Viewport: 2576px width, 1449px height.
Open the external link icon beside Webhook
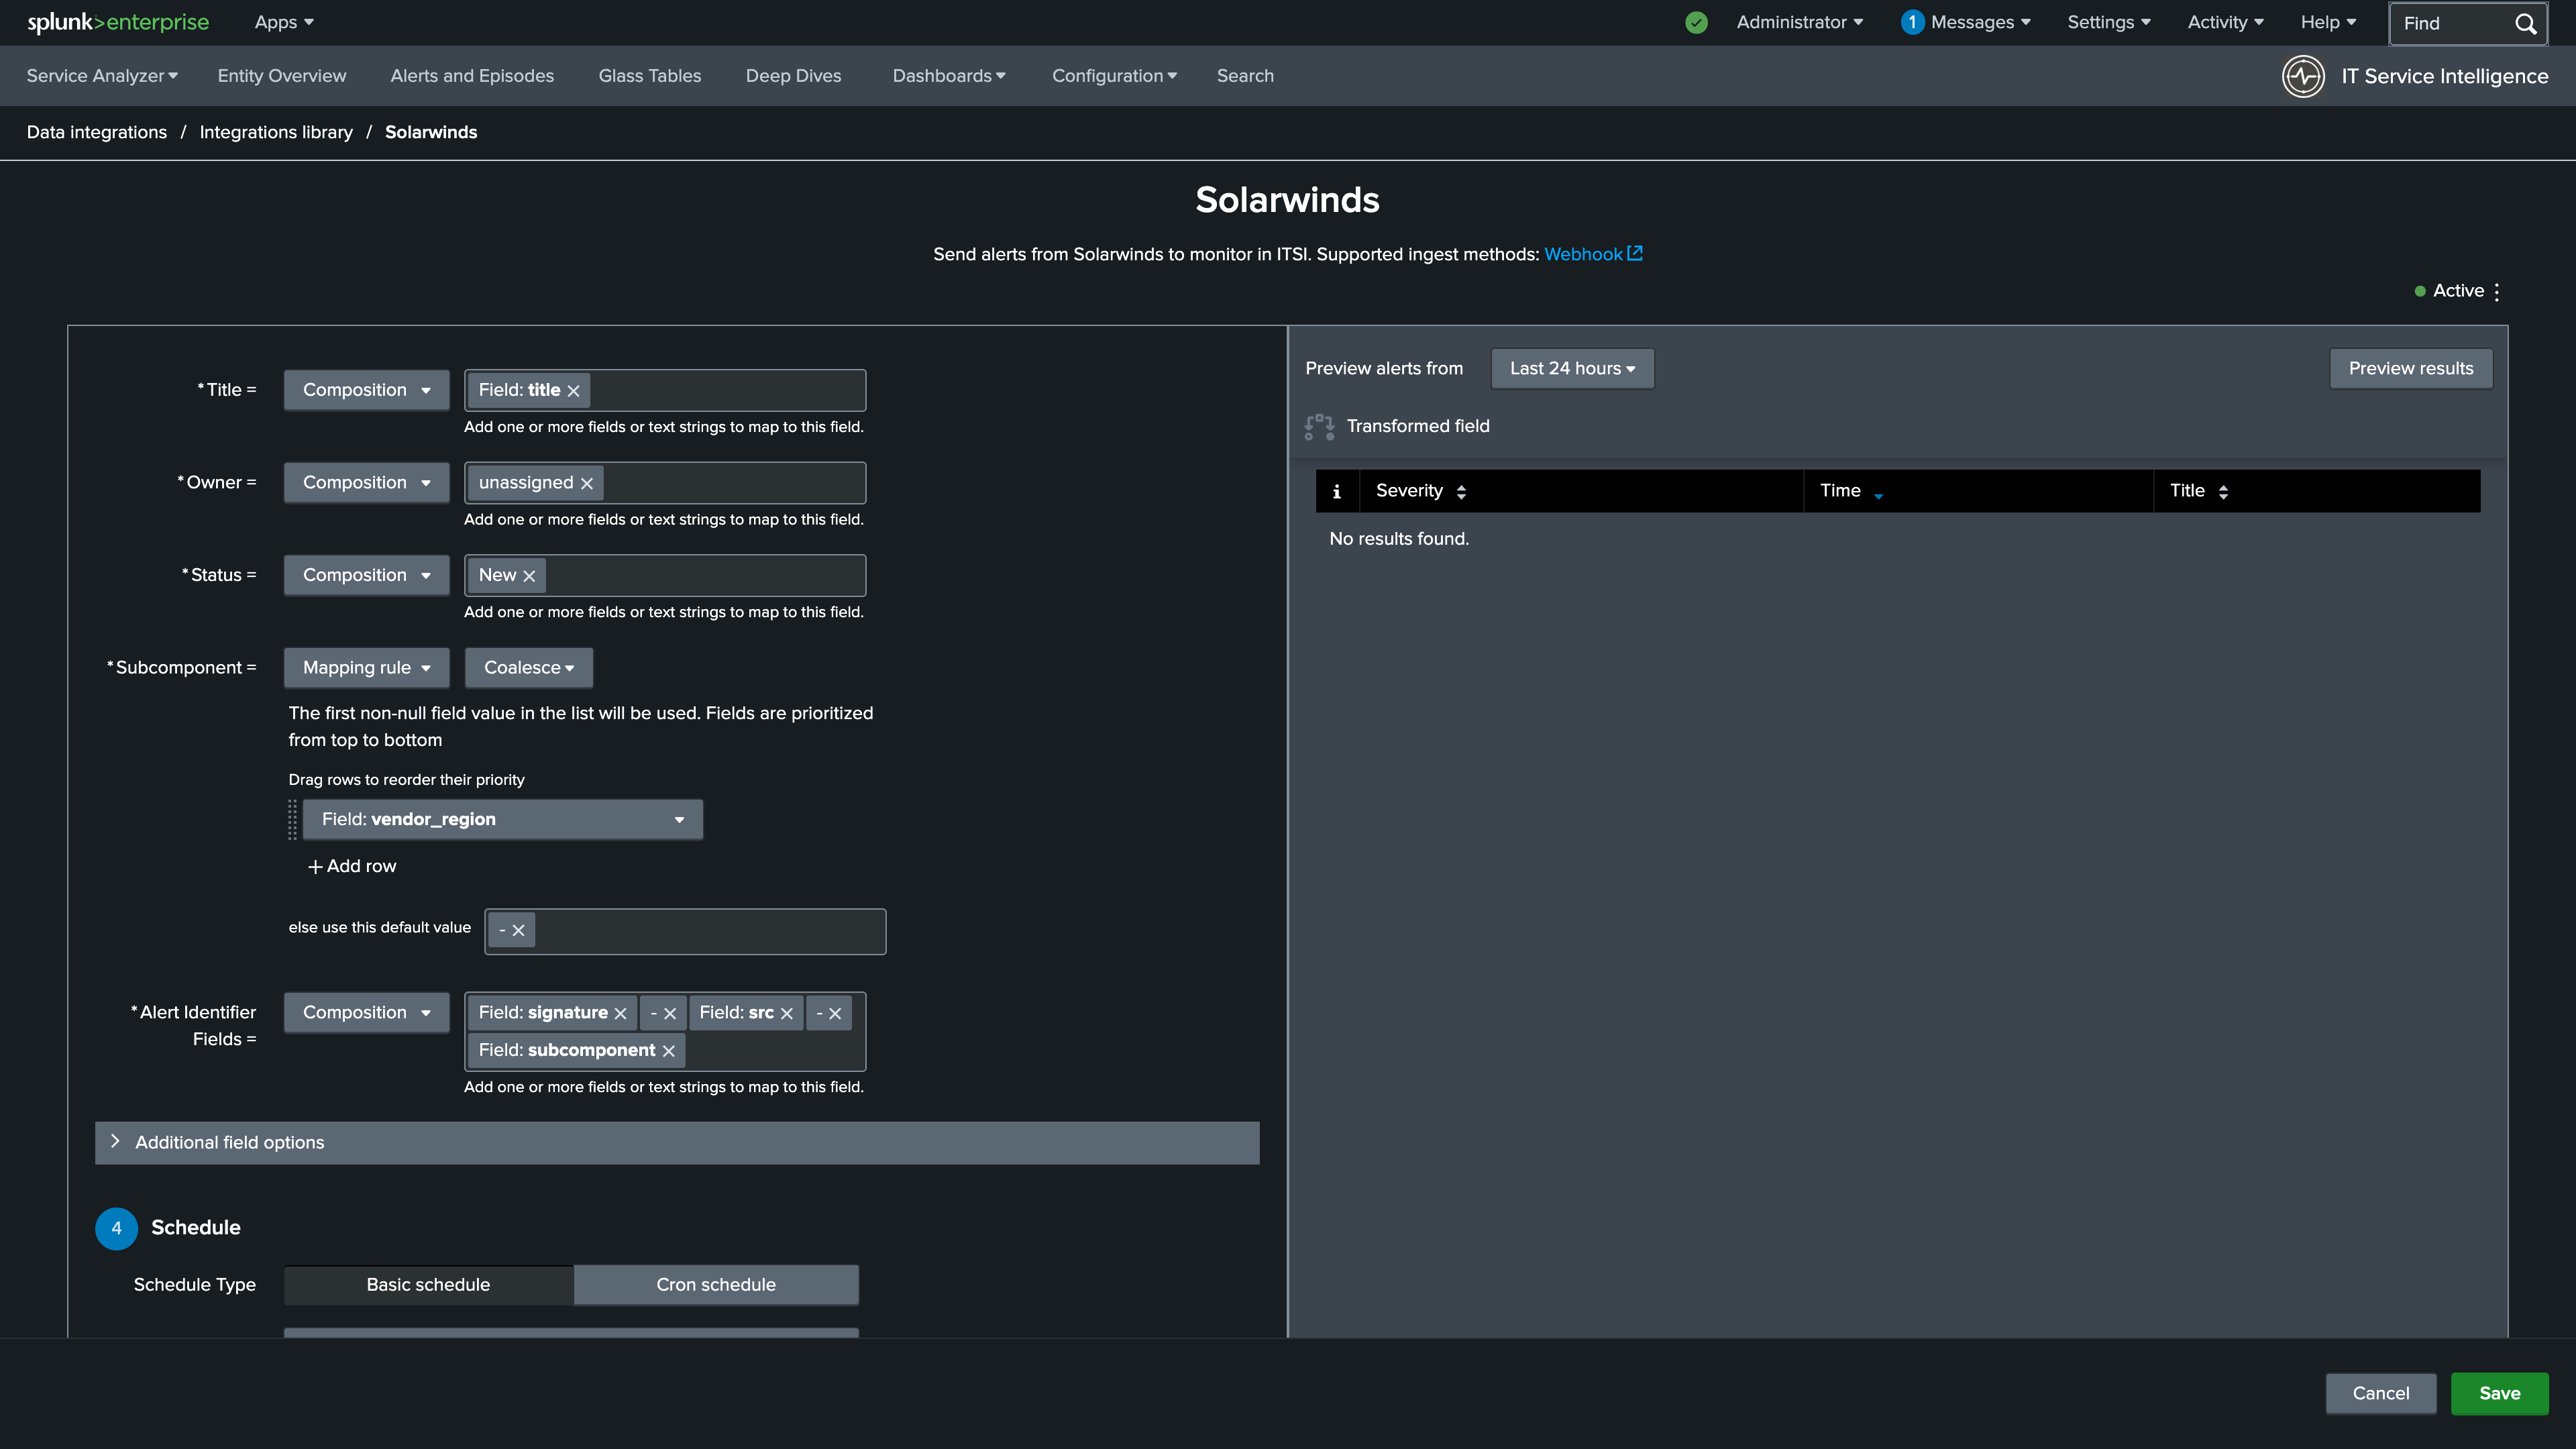pos(1635,253)
